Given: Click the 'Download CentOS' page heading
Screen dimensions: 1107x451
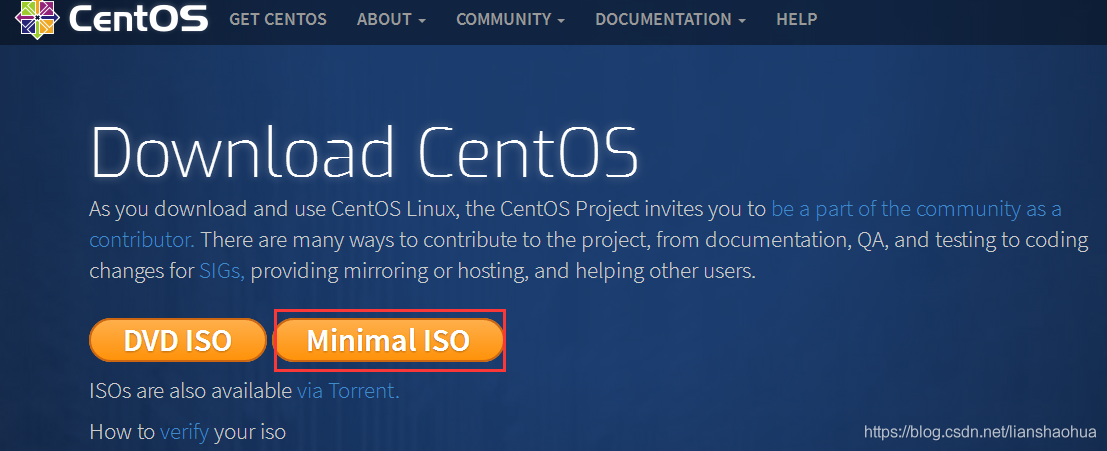Looking at the screenshot, I should point(363,153).
